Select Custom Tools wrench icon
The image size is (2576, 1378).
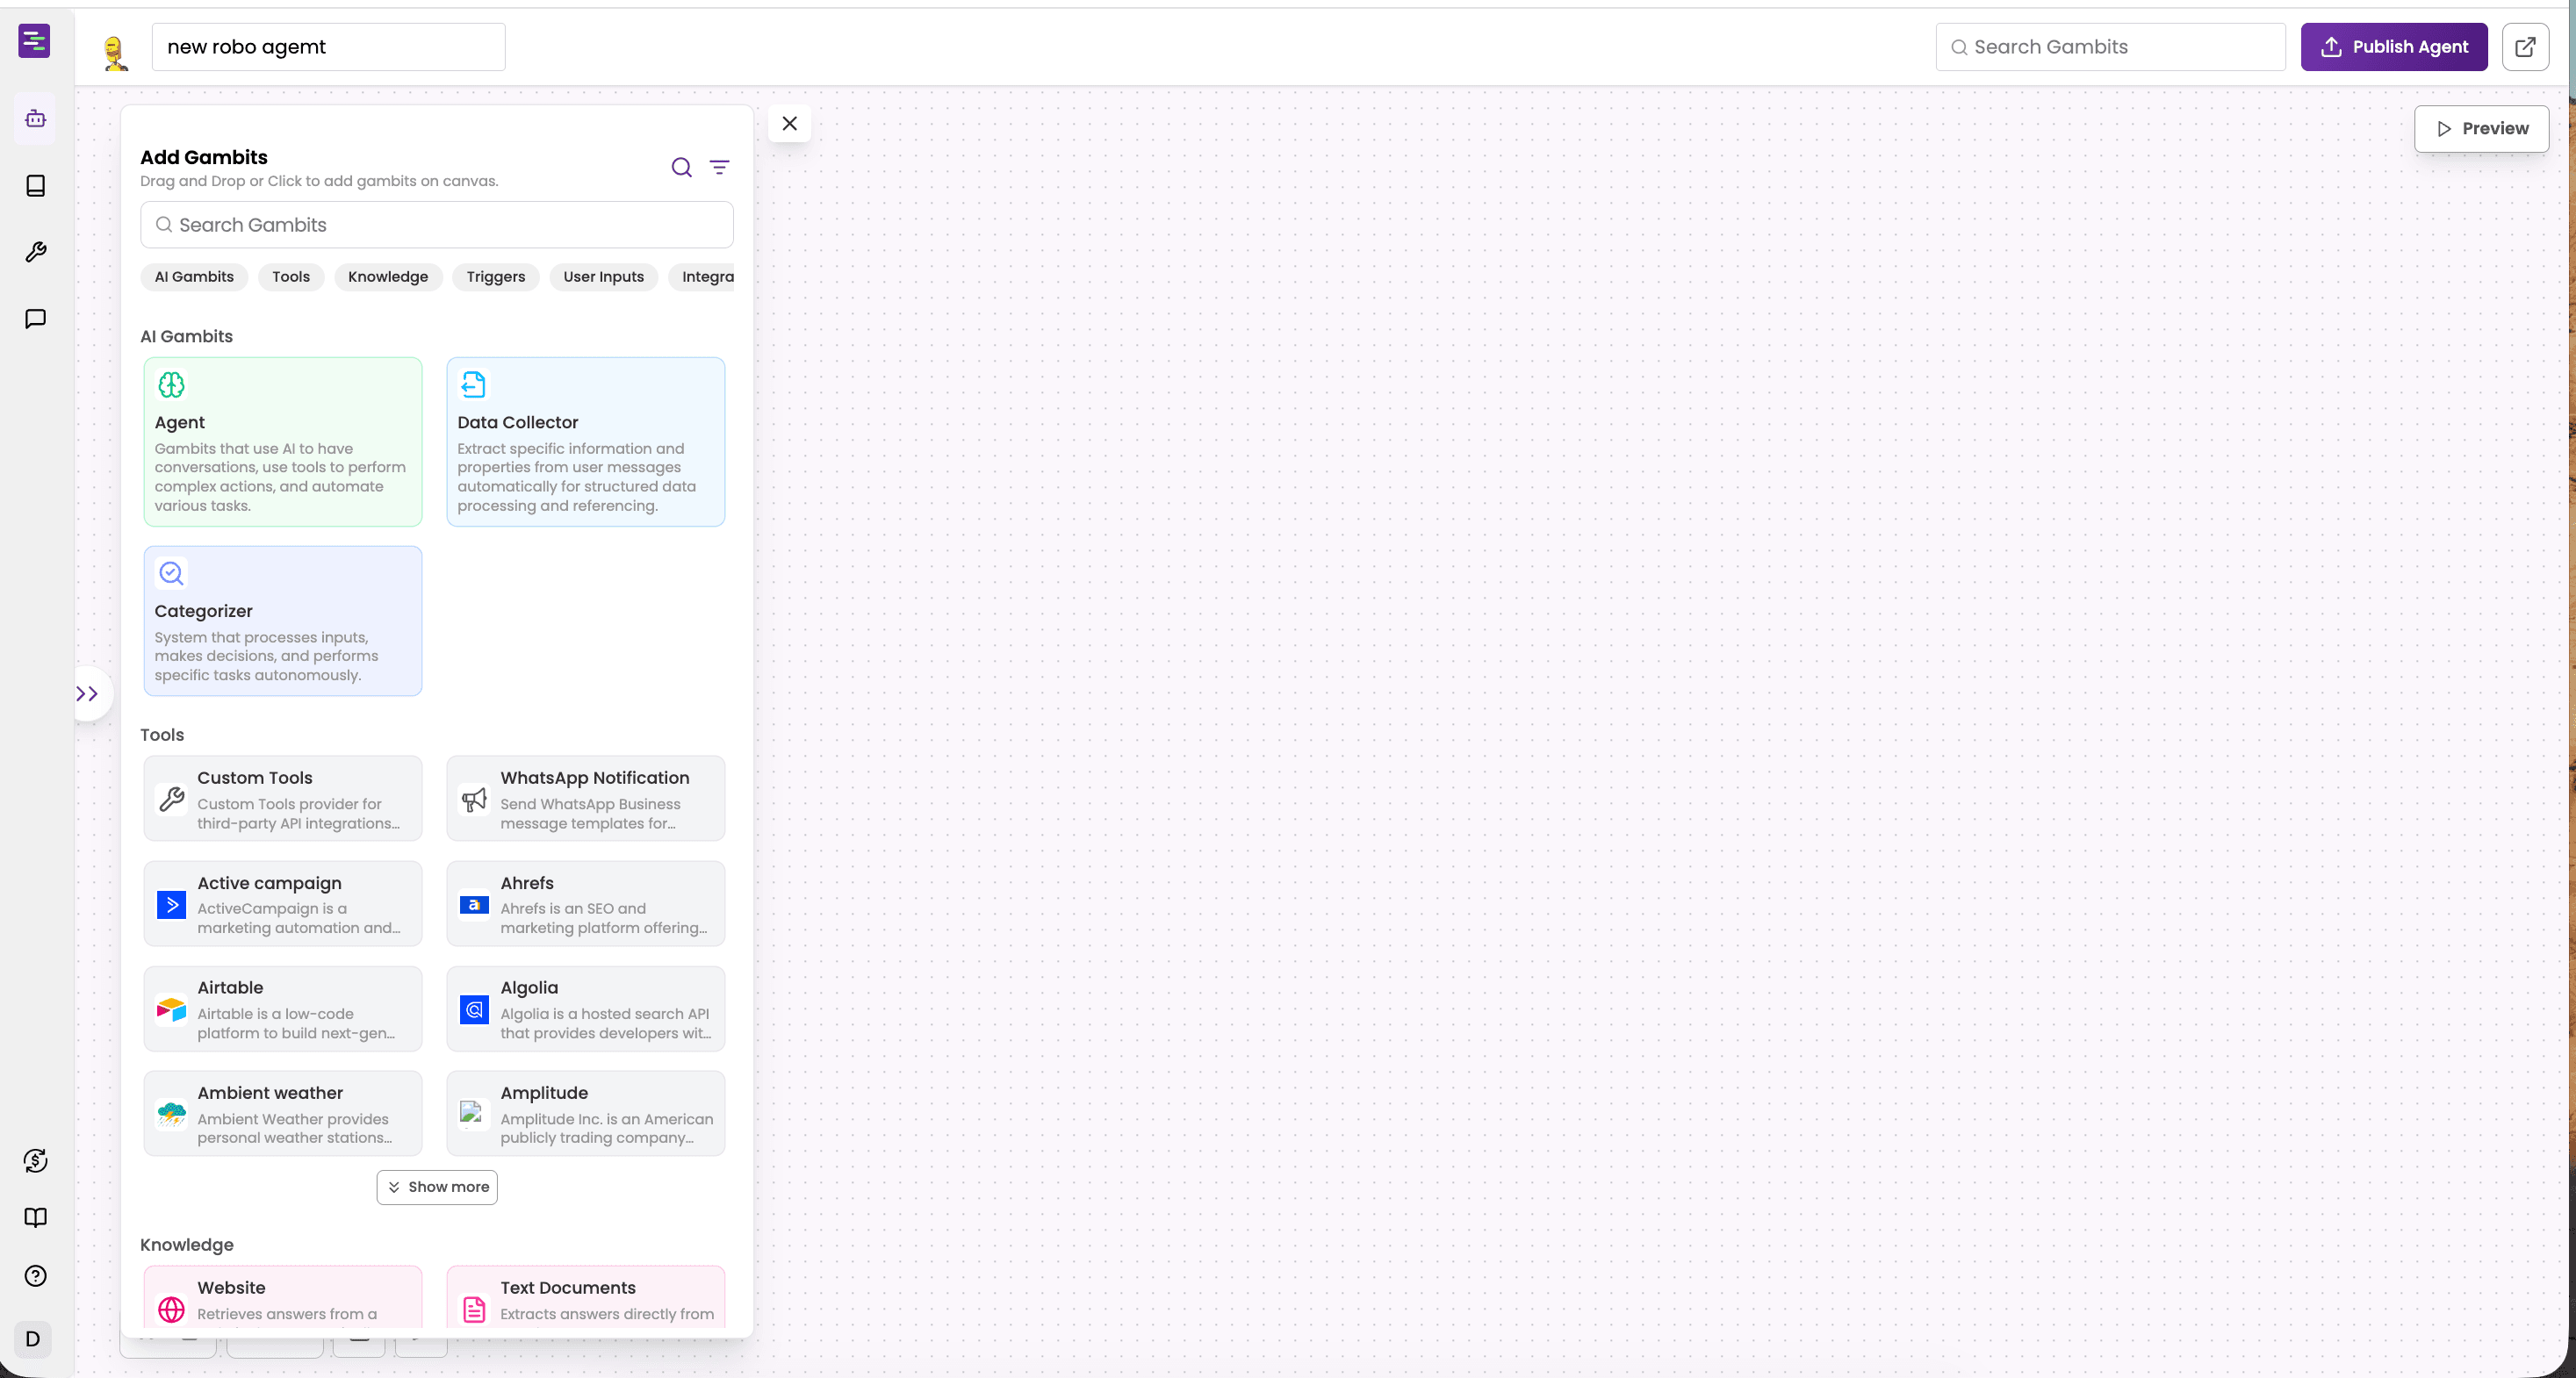pyautogui.click(x=171, y=800)
